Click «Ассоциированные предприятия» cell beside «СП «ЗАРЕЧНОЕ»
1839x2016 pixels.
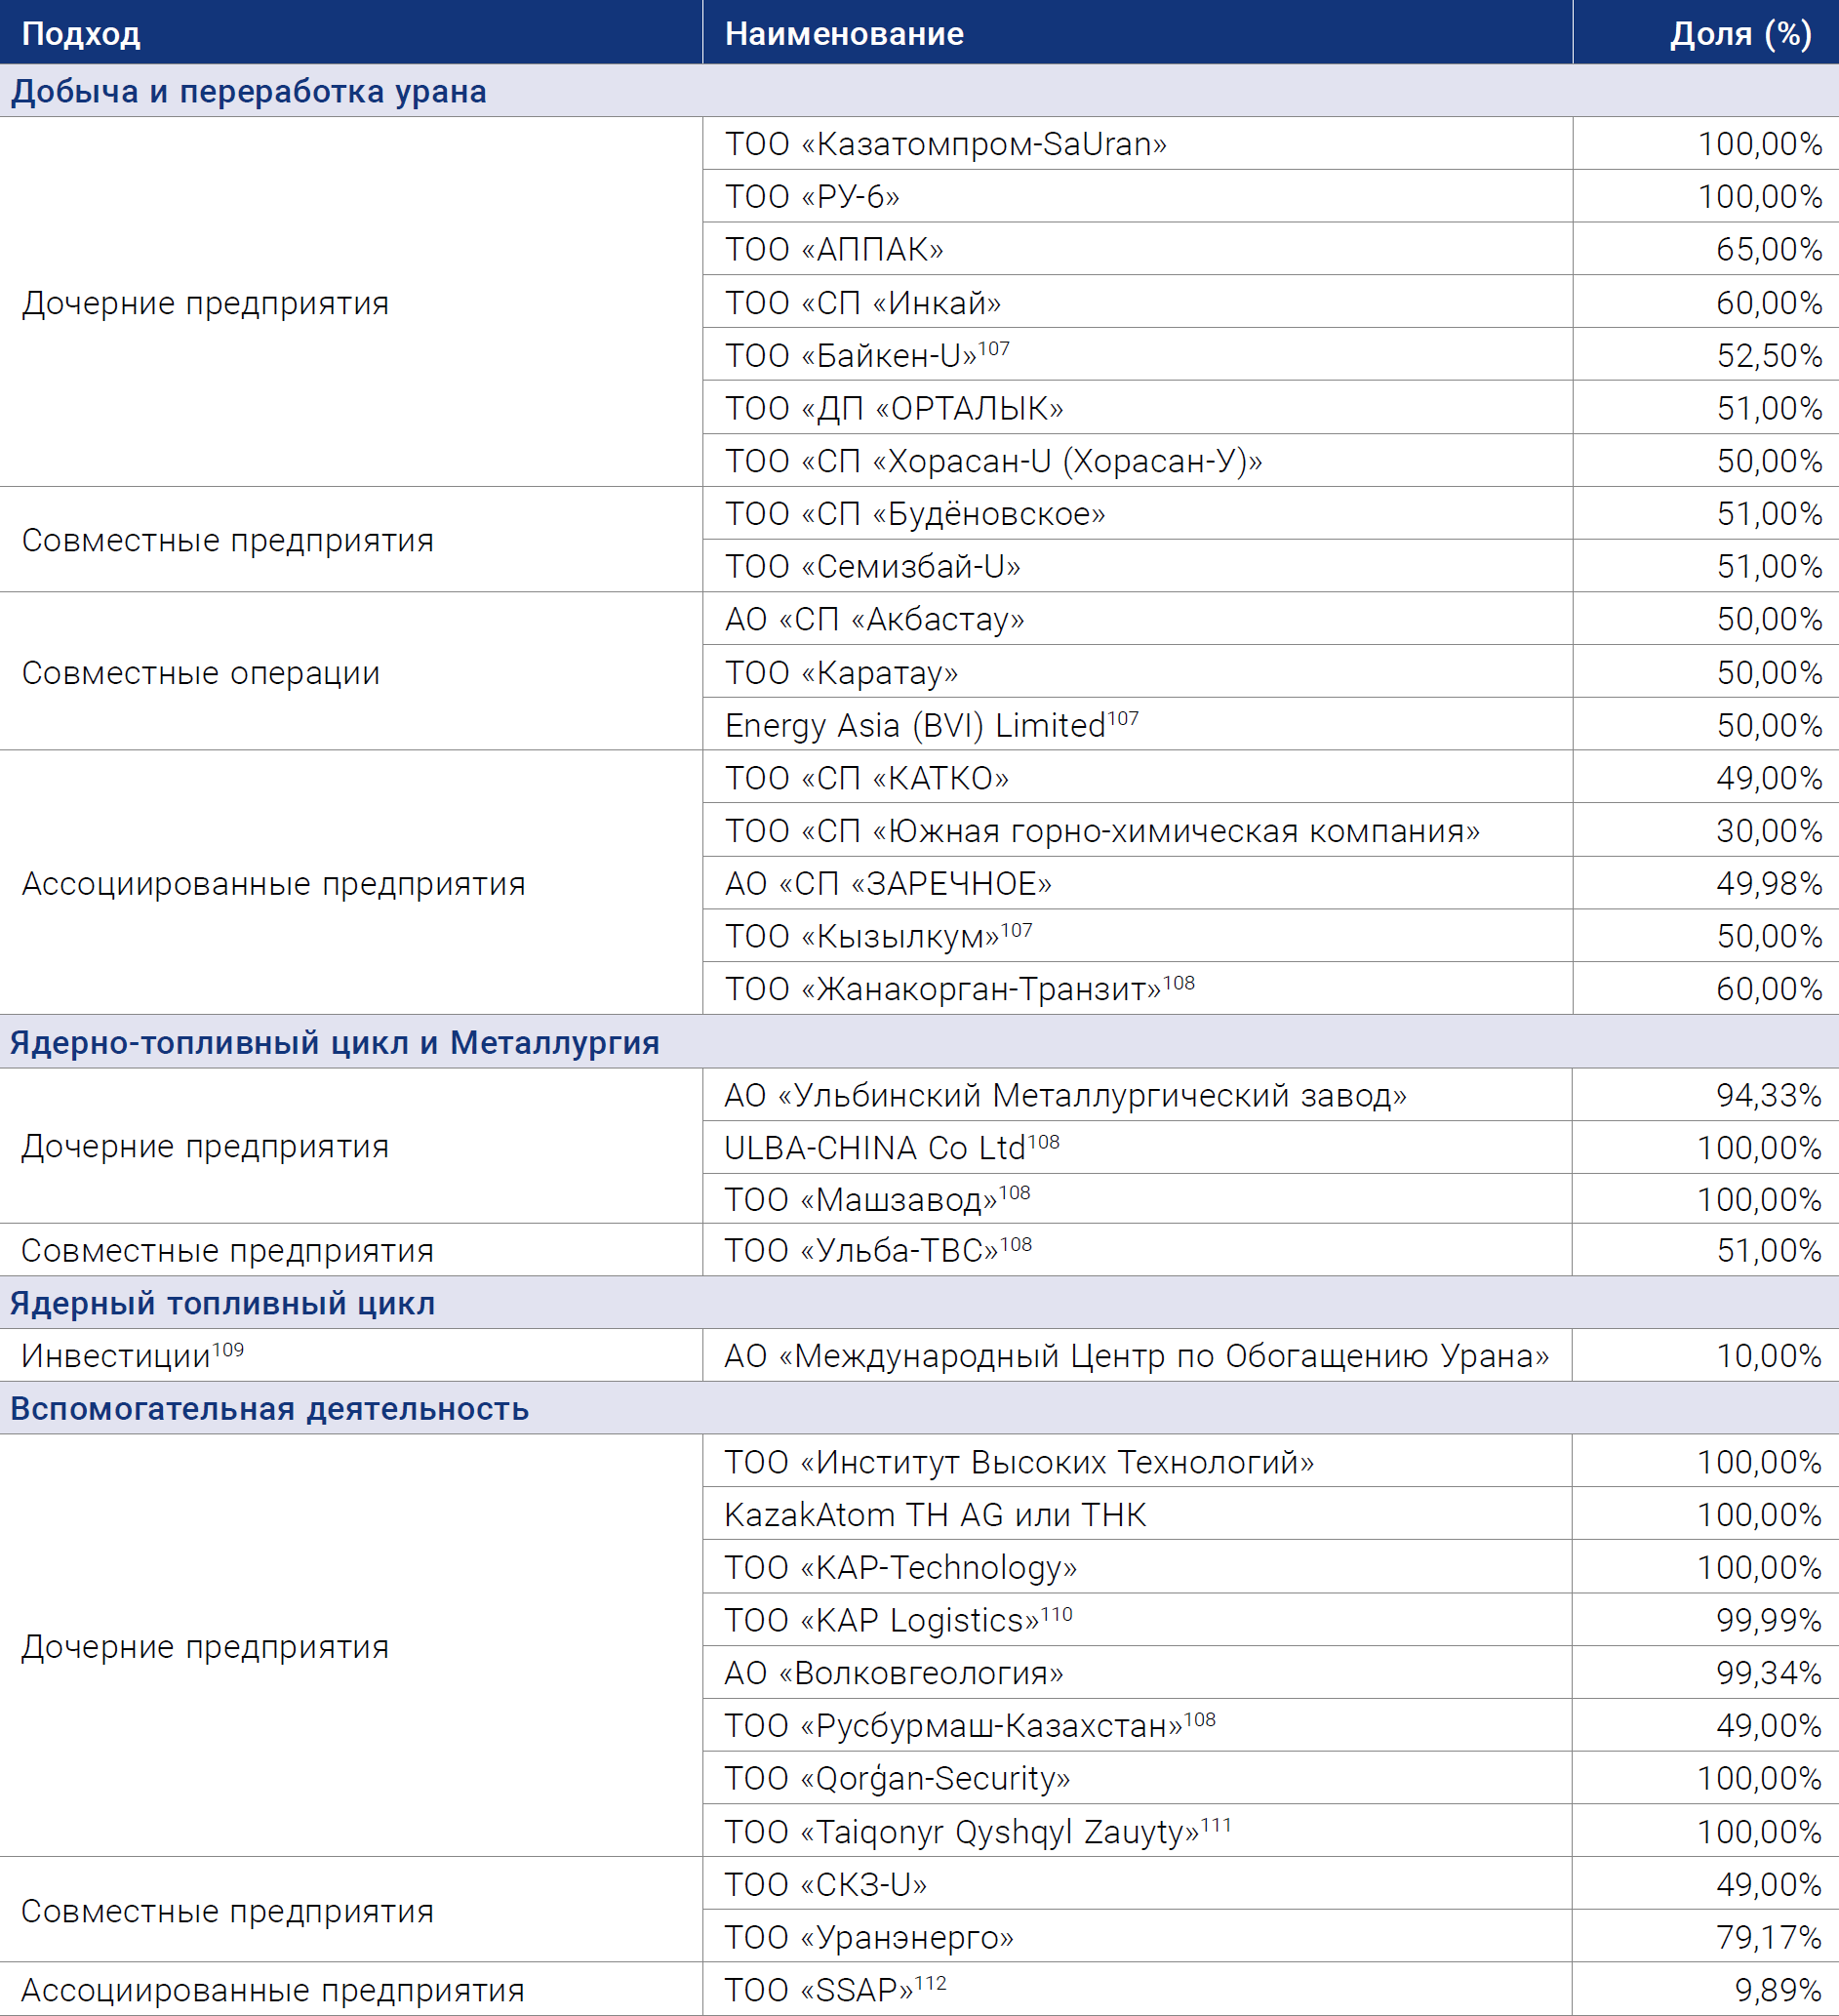pos(351,883)
